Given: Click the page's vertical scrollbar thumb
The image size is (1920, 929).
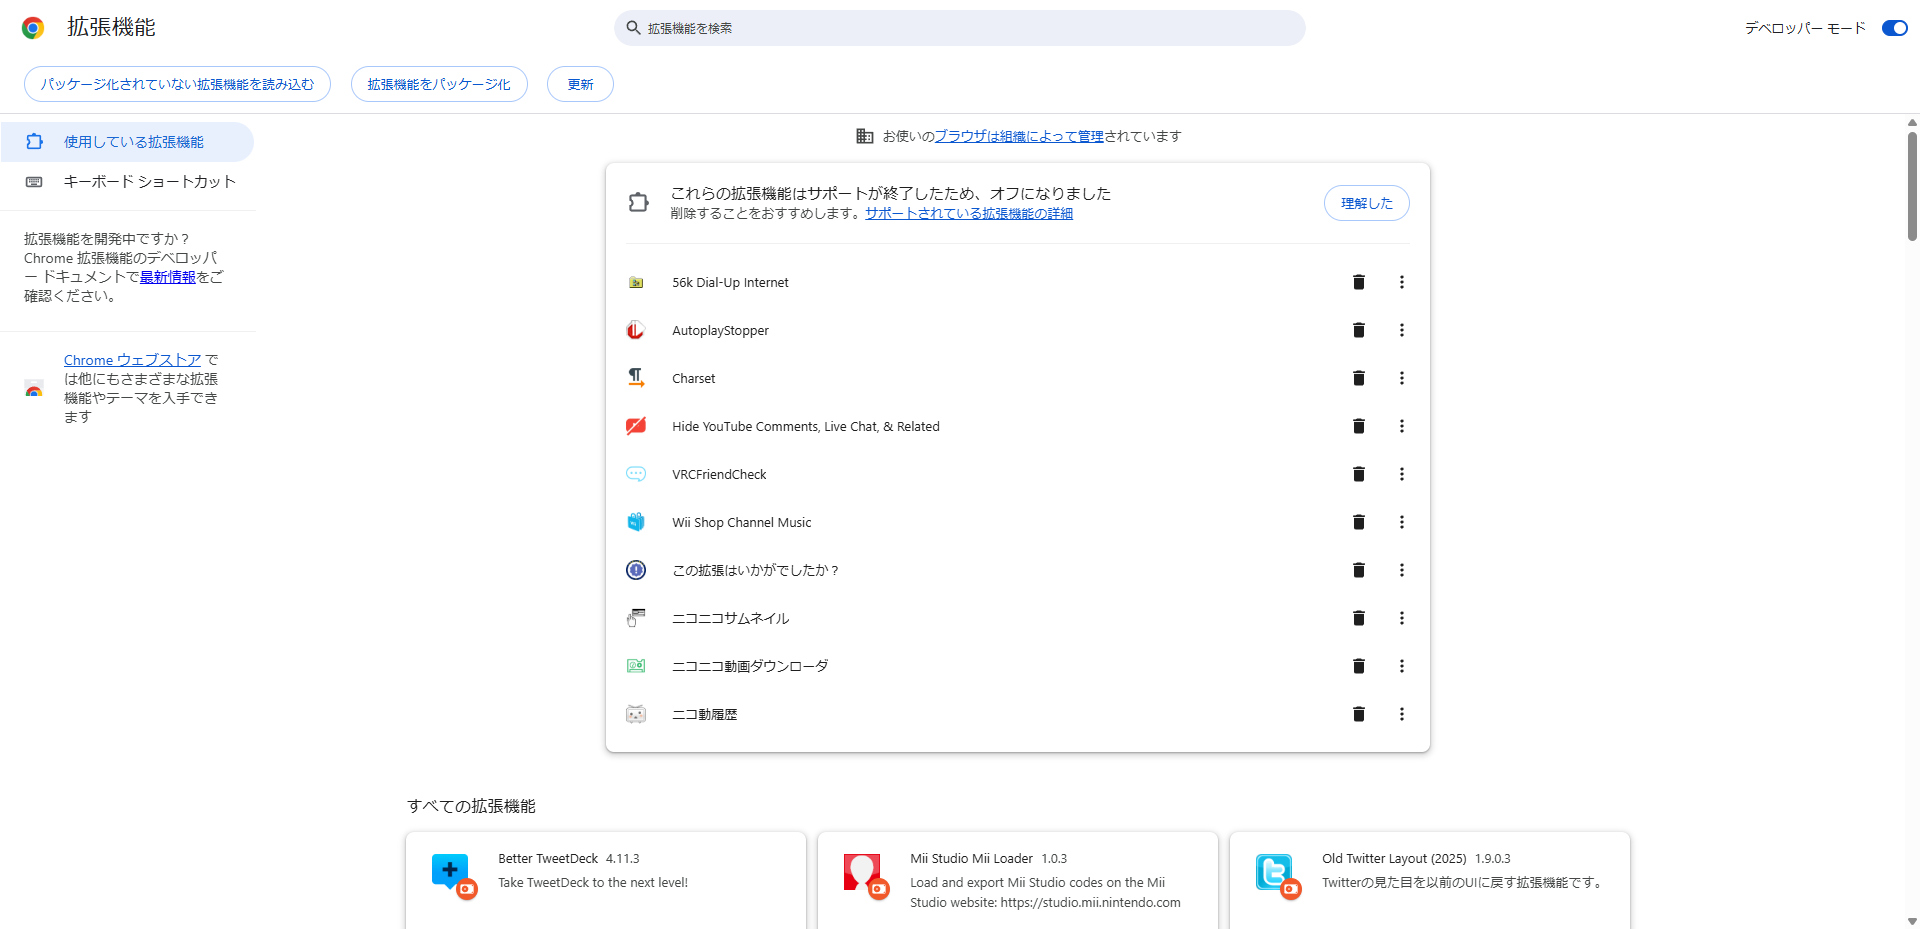Looking at the screenshot, I should pyautogui.click(x=1911, y=185).
